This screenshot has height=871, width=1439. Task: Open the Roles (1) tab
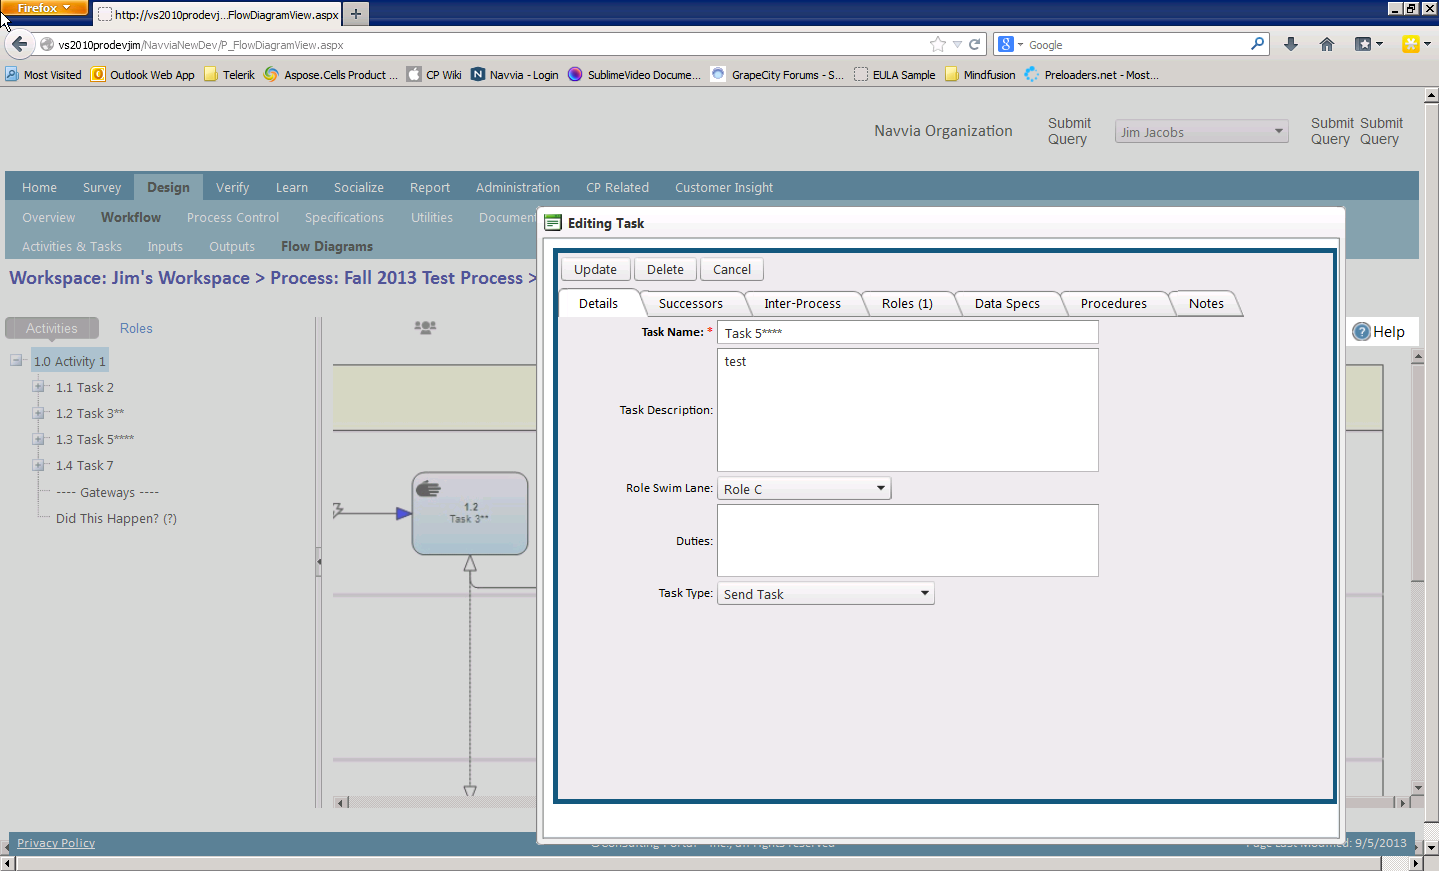click(x=907, y=303)
